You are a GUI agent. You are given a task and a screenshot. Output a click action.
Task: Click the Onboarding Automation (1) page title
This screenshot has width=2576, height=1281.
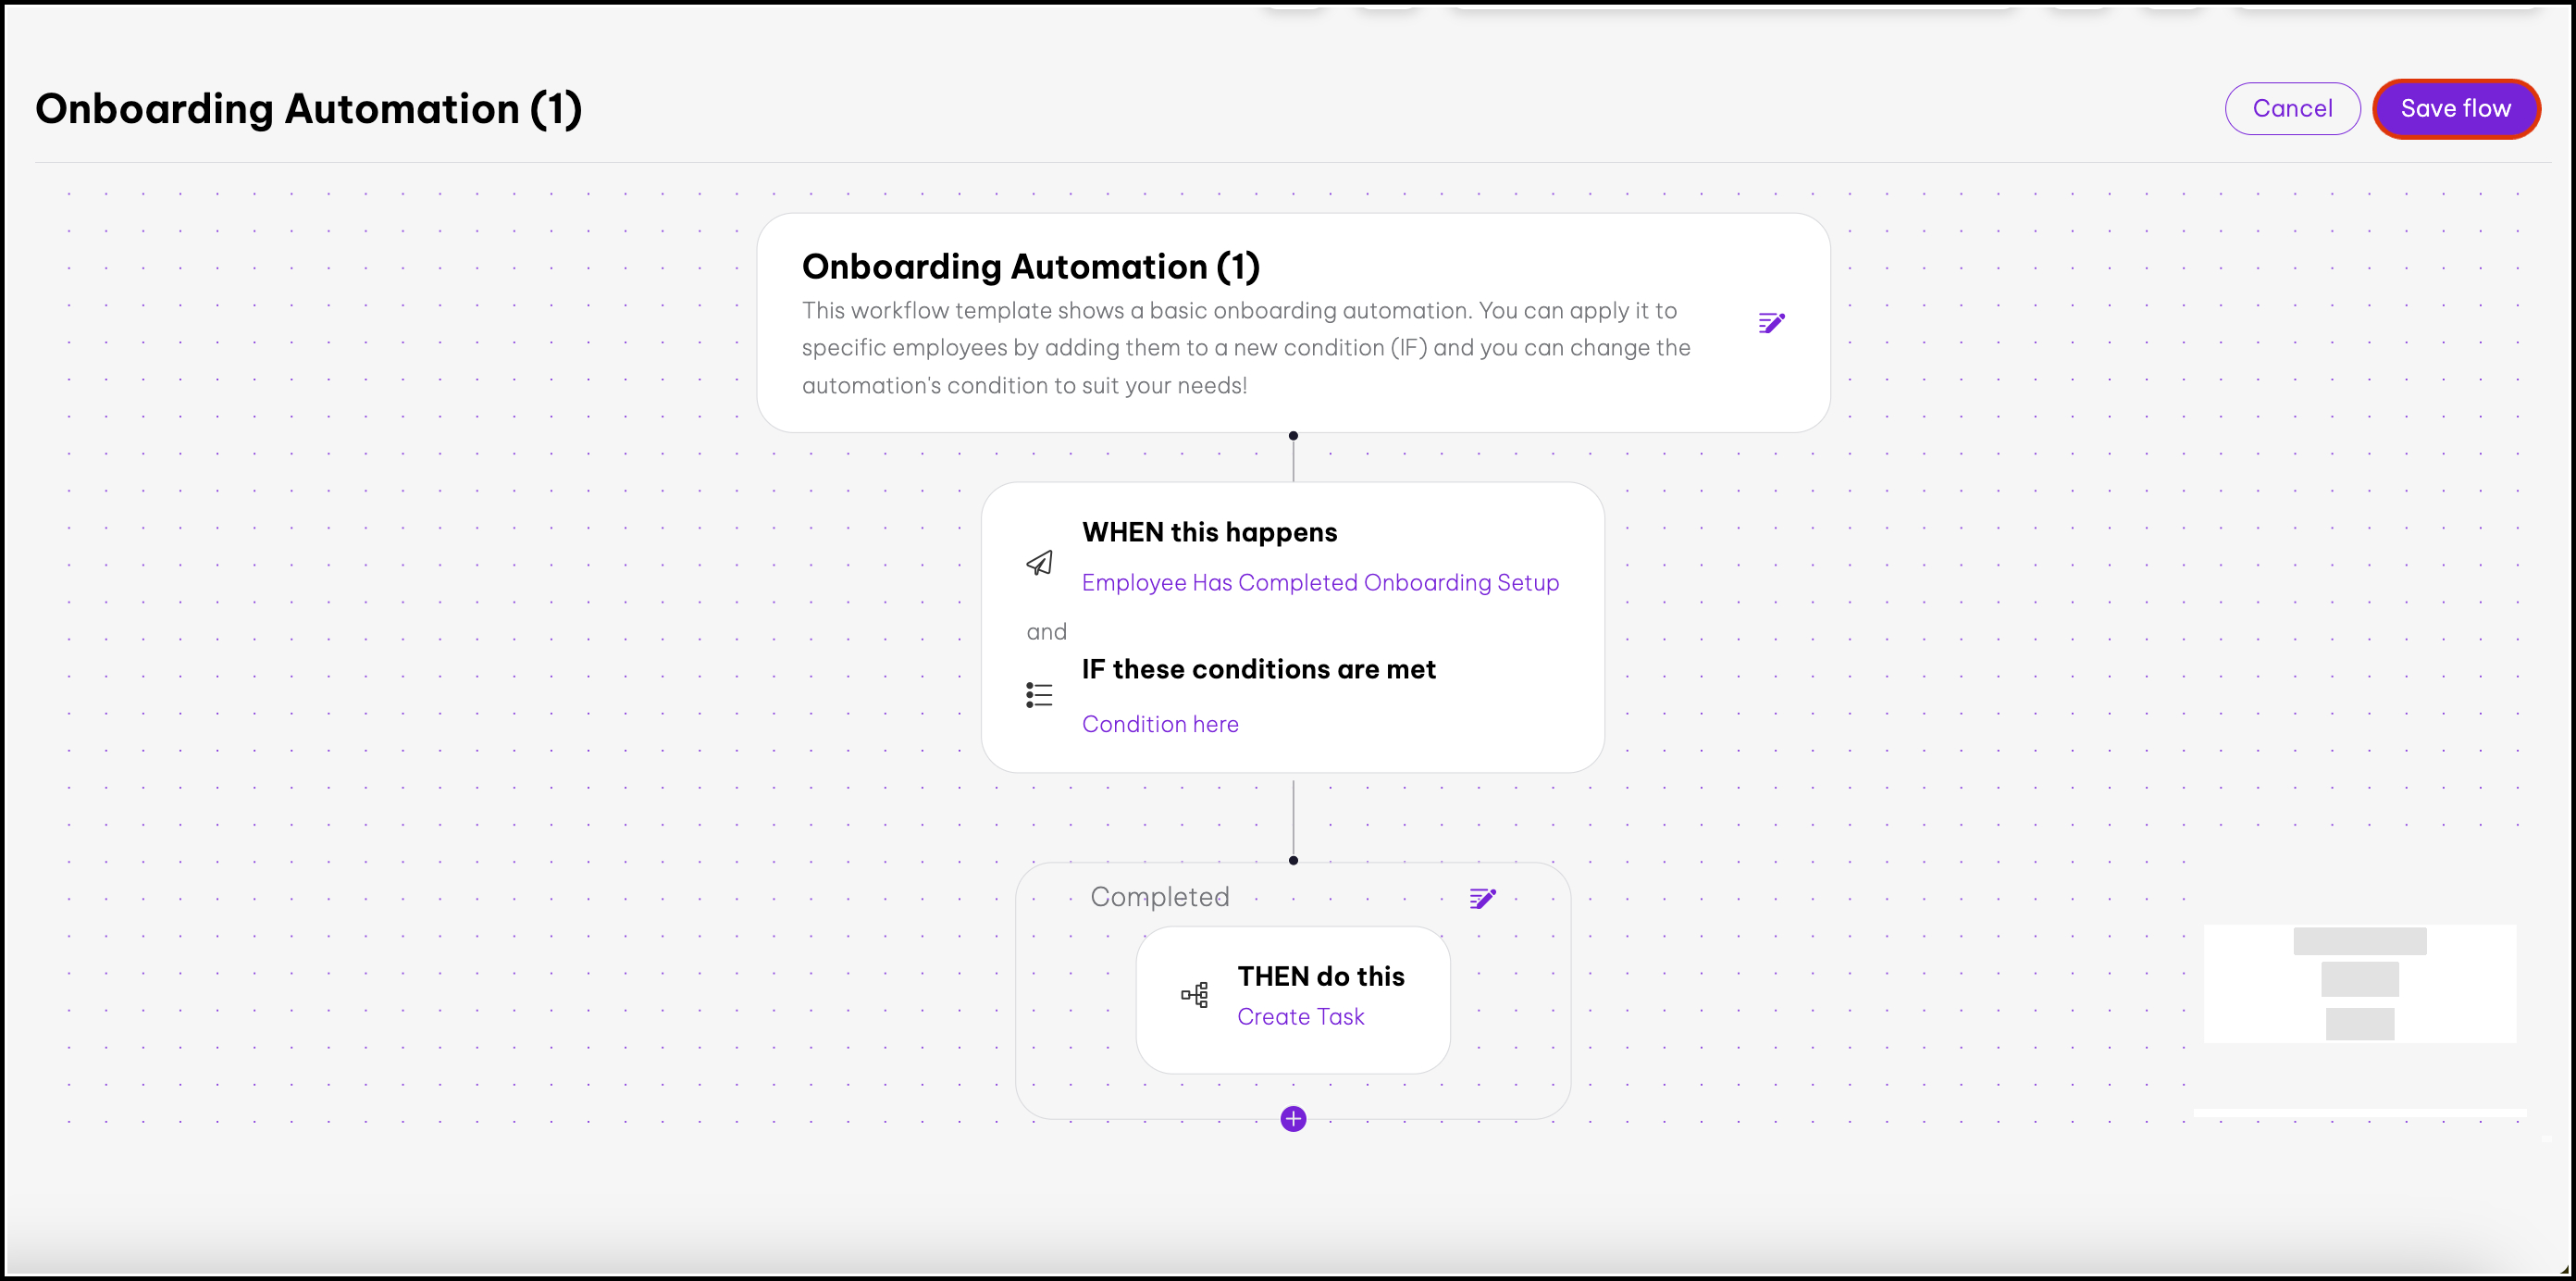tap(308, 109)
